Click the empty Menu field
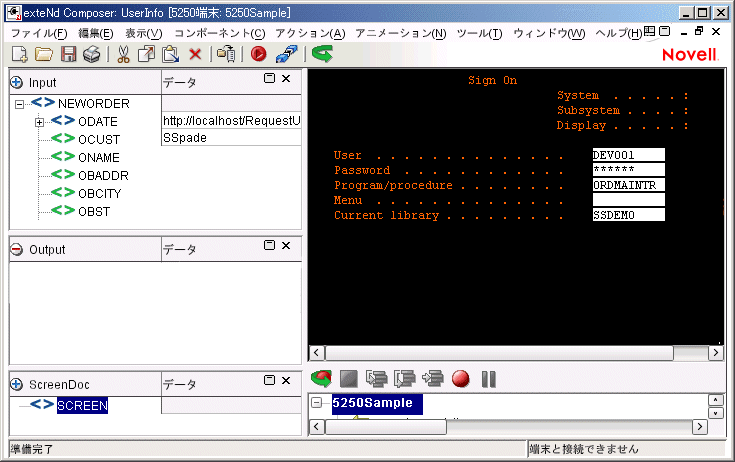 click(628, 200)
